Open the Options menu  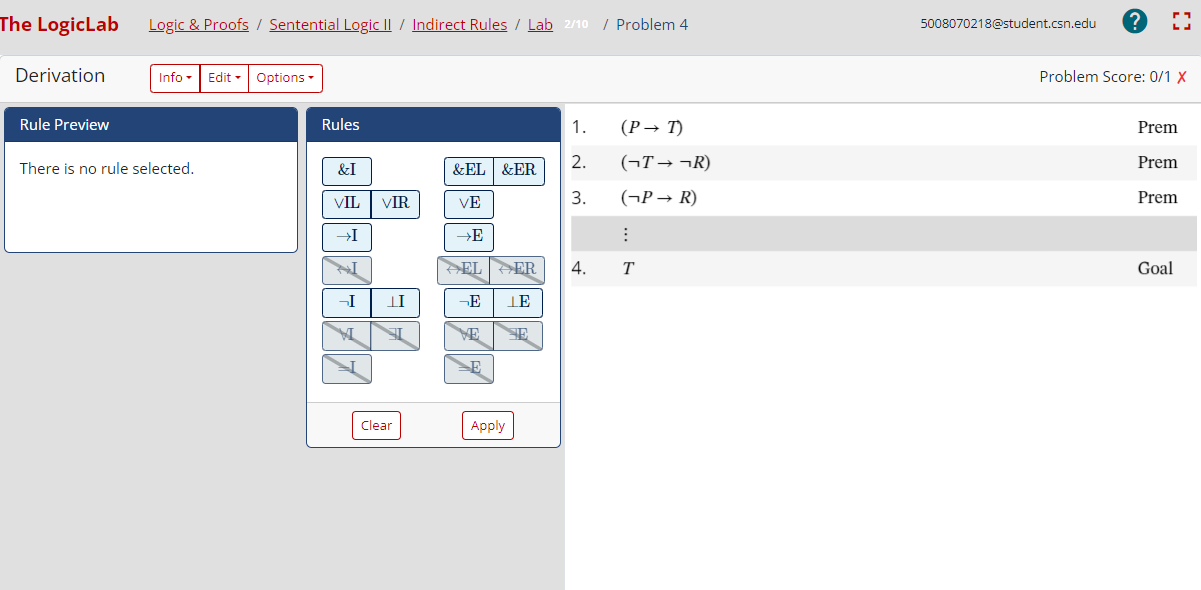(285, 77)
